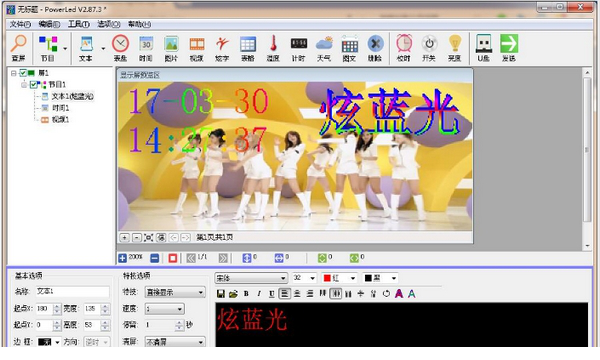This screenshot has height=360, width=600.
Task: Open 亮度 brightness lightbulb icon
Action: point(455,48)
